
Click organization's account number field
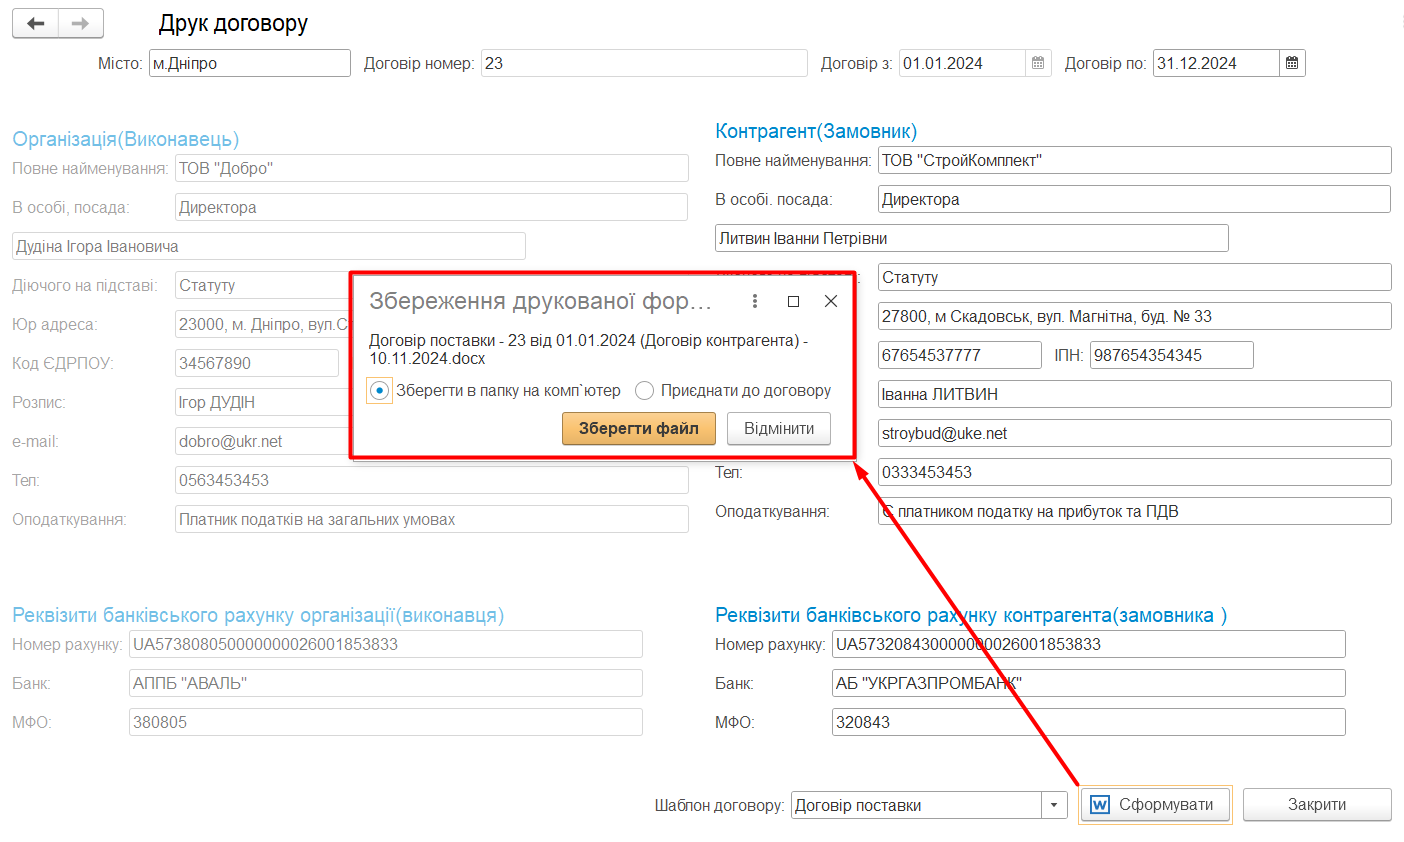tap(386, 644)
